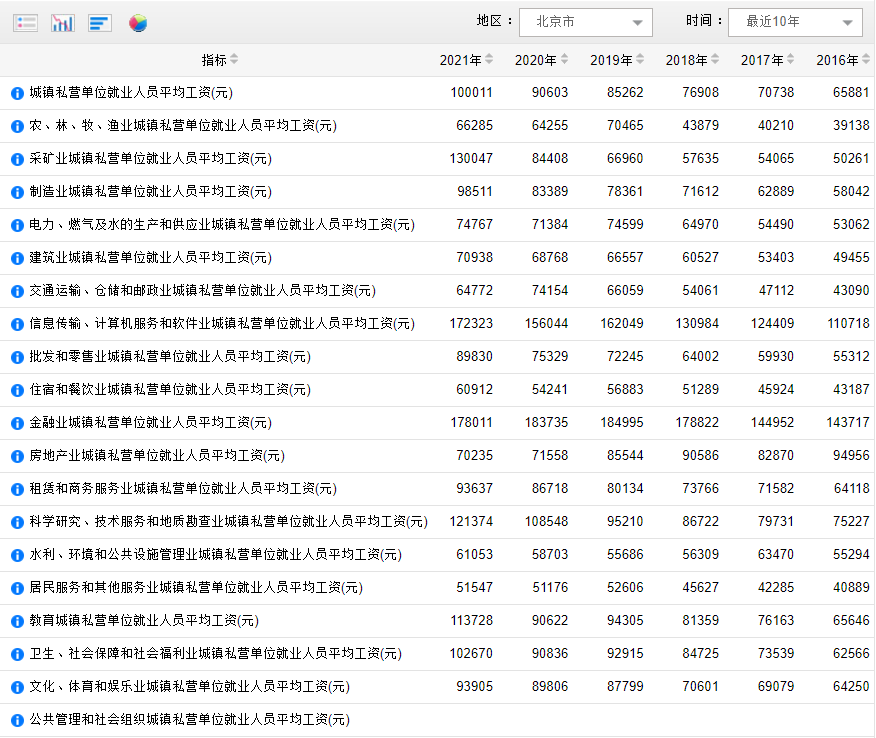Sort by the 2020年 column

[541, 60]
